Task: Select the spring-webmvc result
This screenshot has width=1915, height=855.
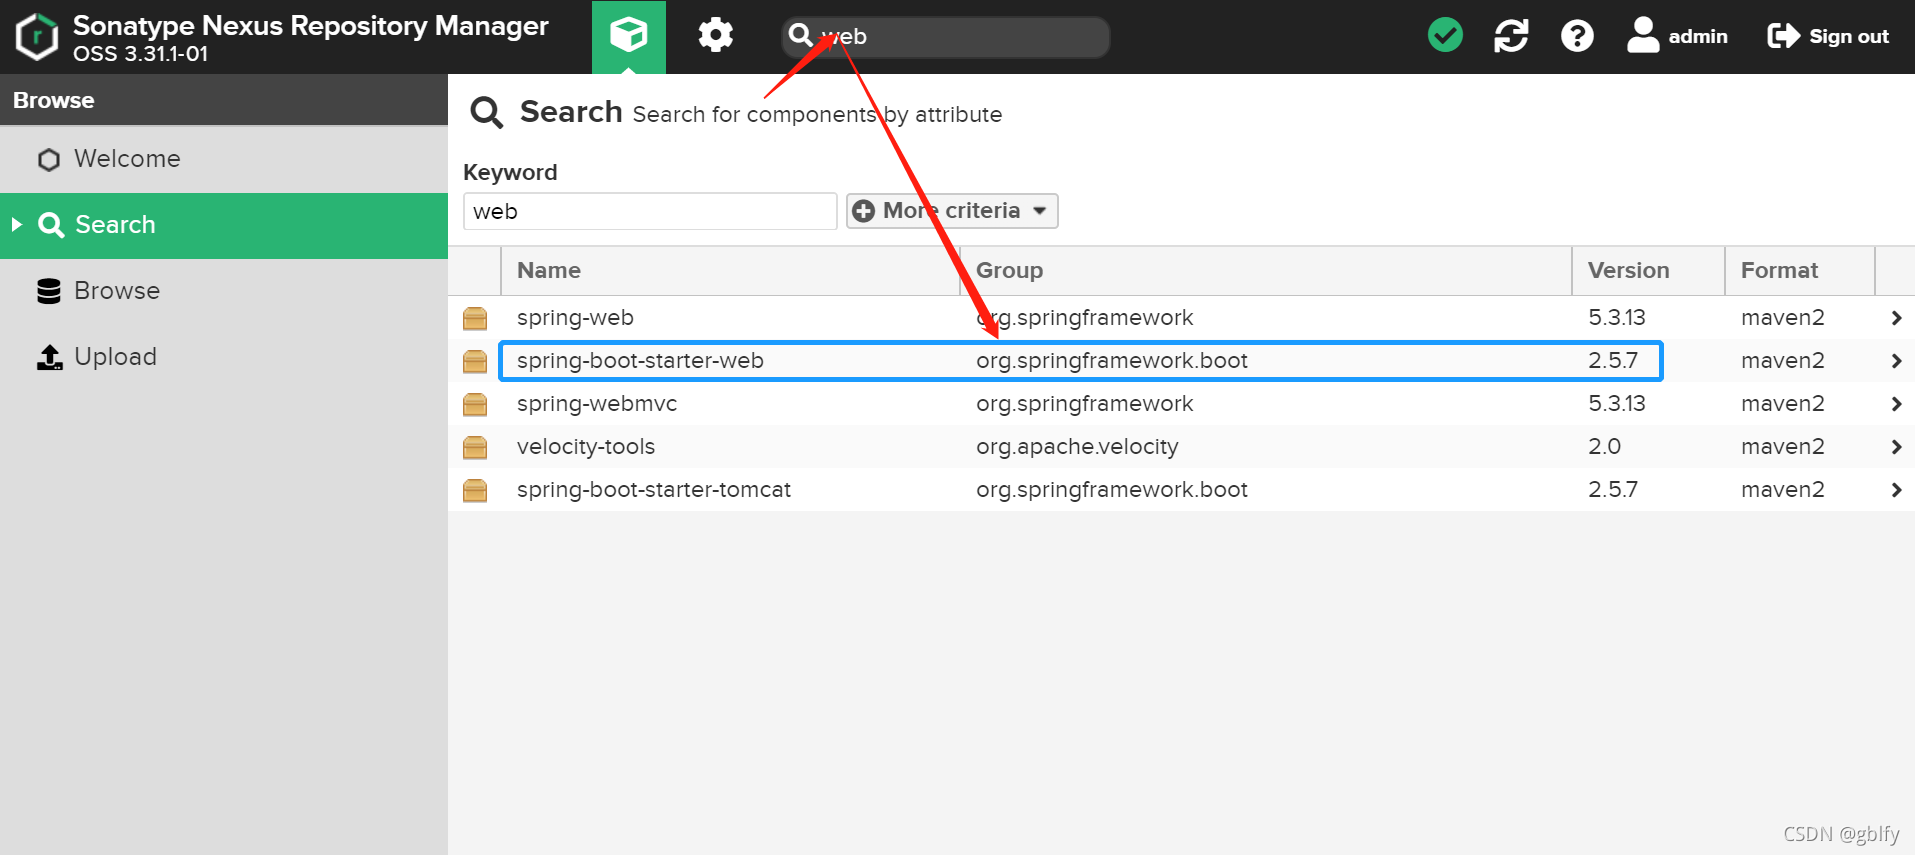Action: tap(1181, 404)
